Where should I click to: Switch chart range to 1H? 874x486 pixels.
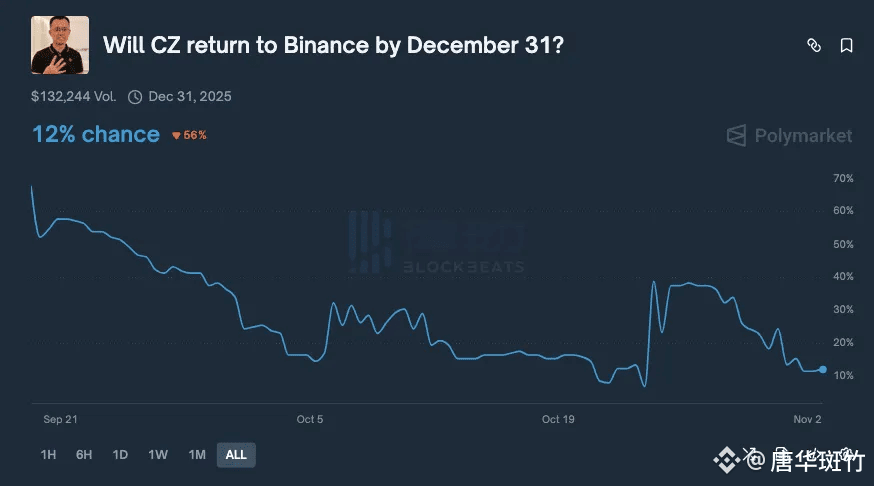(x=48, y=455)
